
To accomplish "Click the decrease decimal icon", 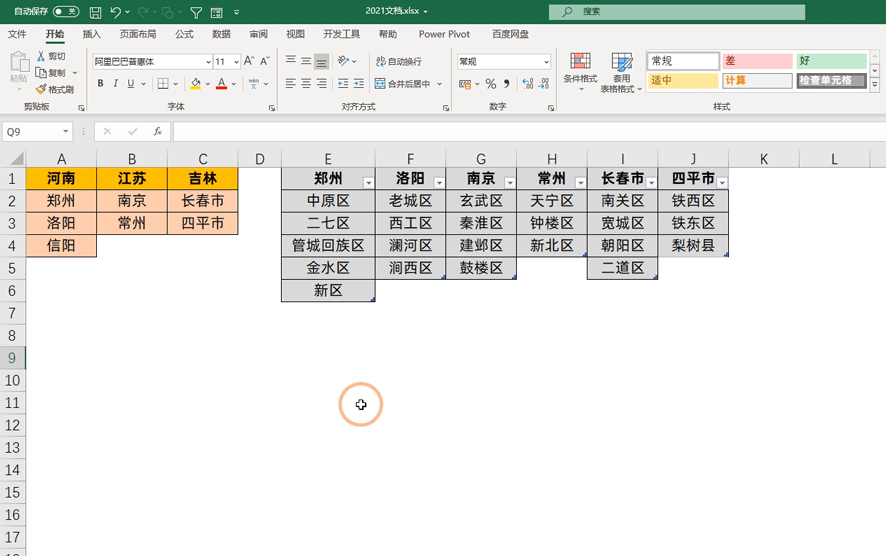I will coord(544,84).
